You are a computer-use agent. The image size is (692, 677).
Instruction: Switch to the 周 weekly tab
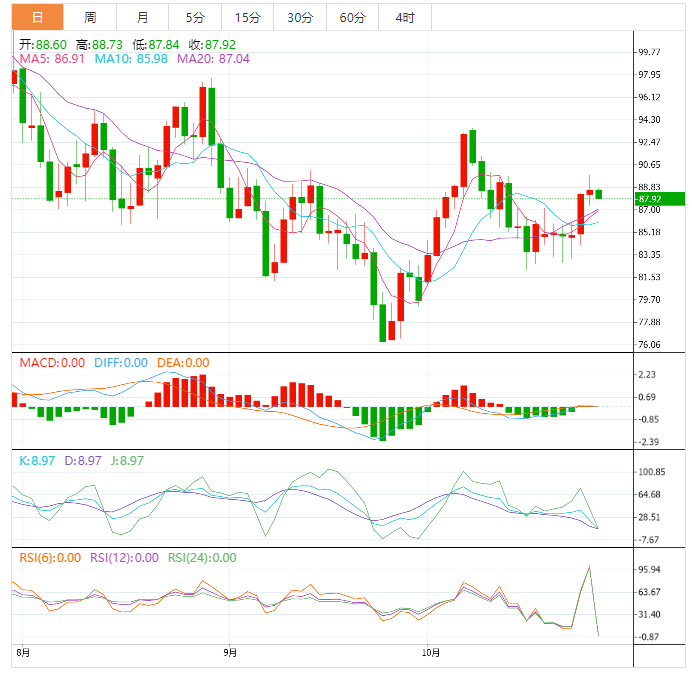pos(90,17)
